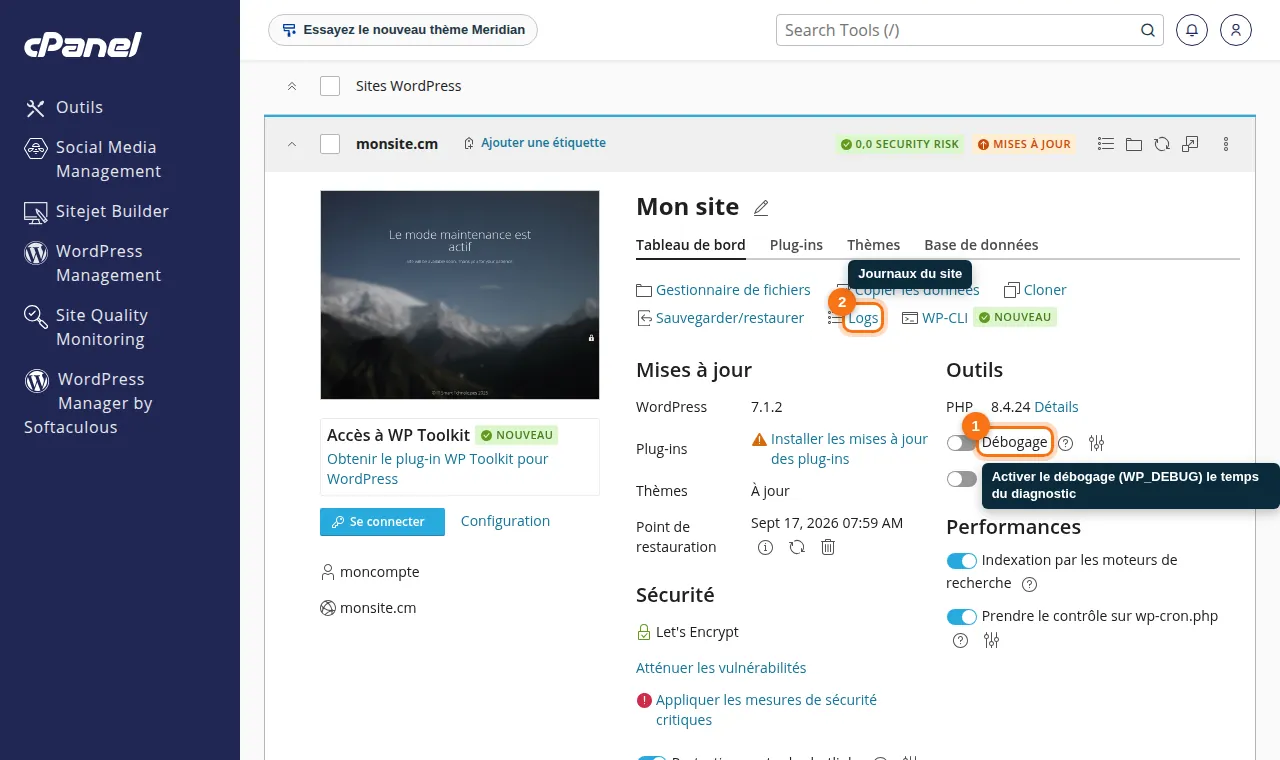Open folder icon in monsite.cm header
Screen dimensions: 1280x760
1134,144
